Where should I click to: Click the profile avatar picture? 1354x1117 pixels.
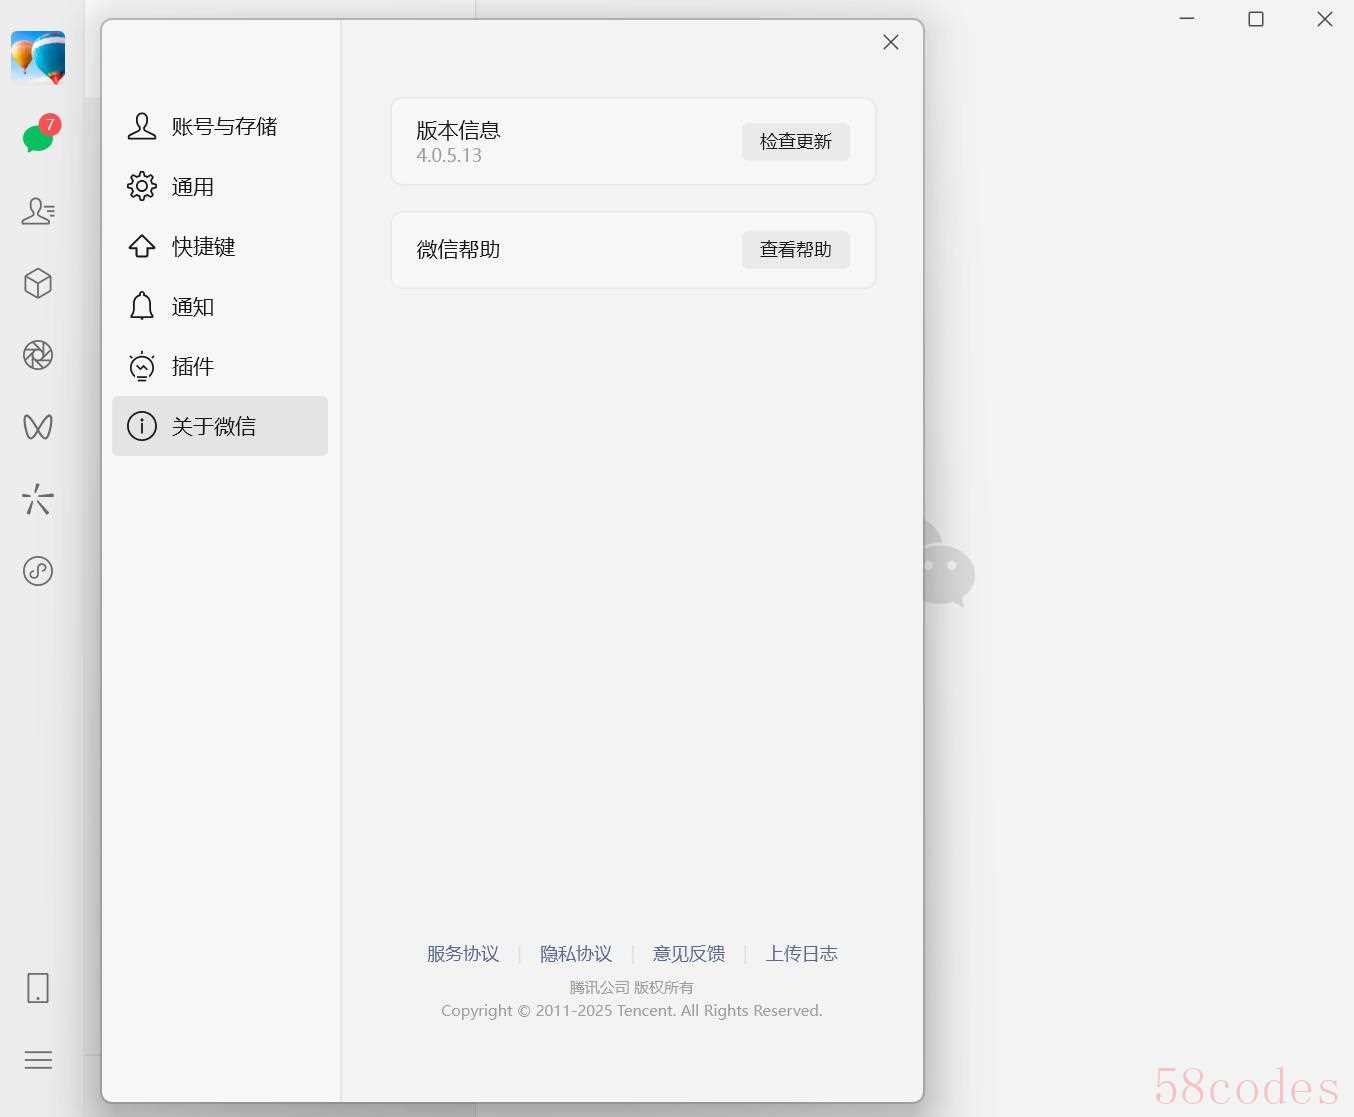[38, 57]
